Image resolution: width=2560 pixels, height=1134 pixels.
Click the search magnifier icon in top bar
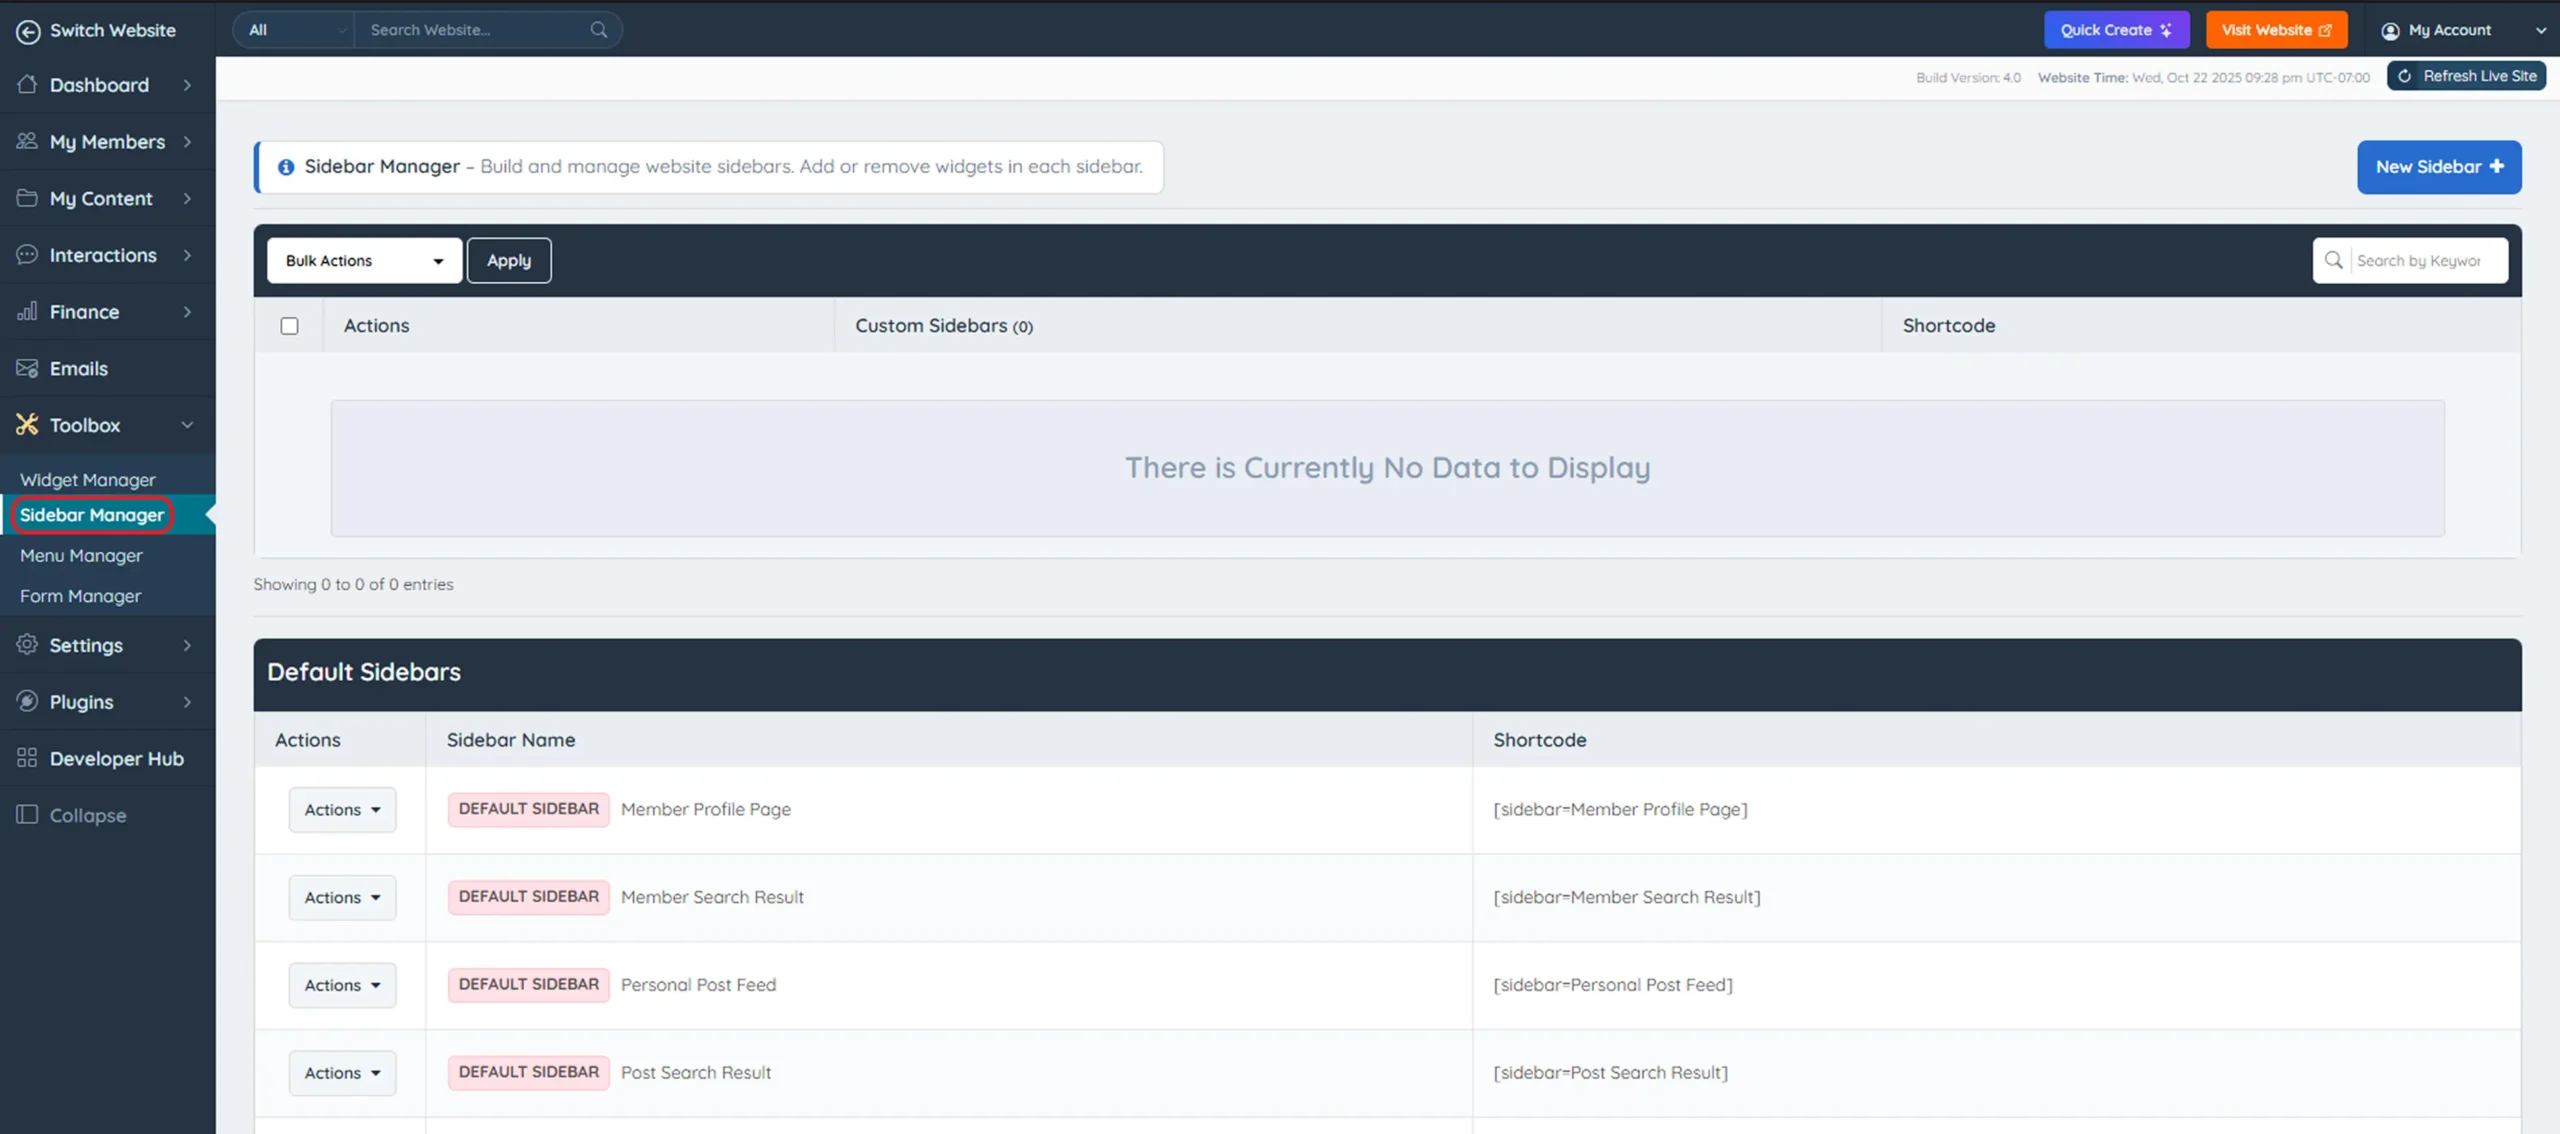click(598, 29)
